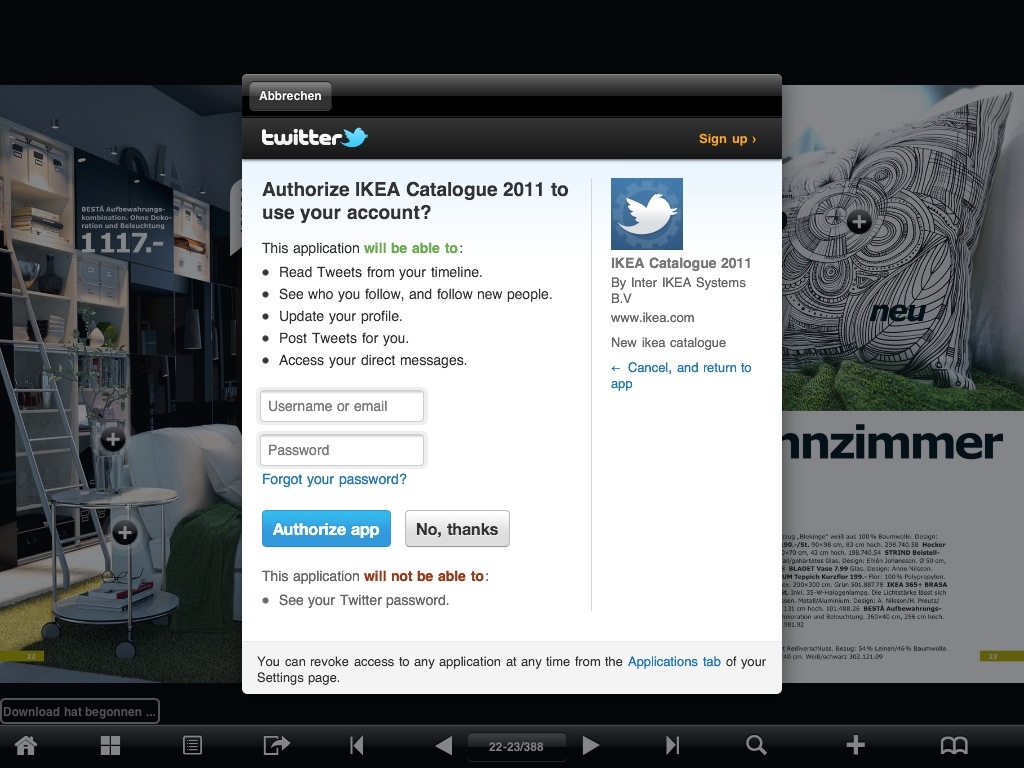This screenshot has width=1024, height=768.
Task: Jump to last page of catalogue
Action: pyautogui.click(x=673, y=745)
